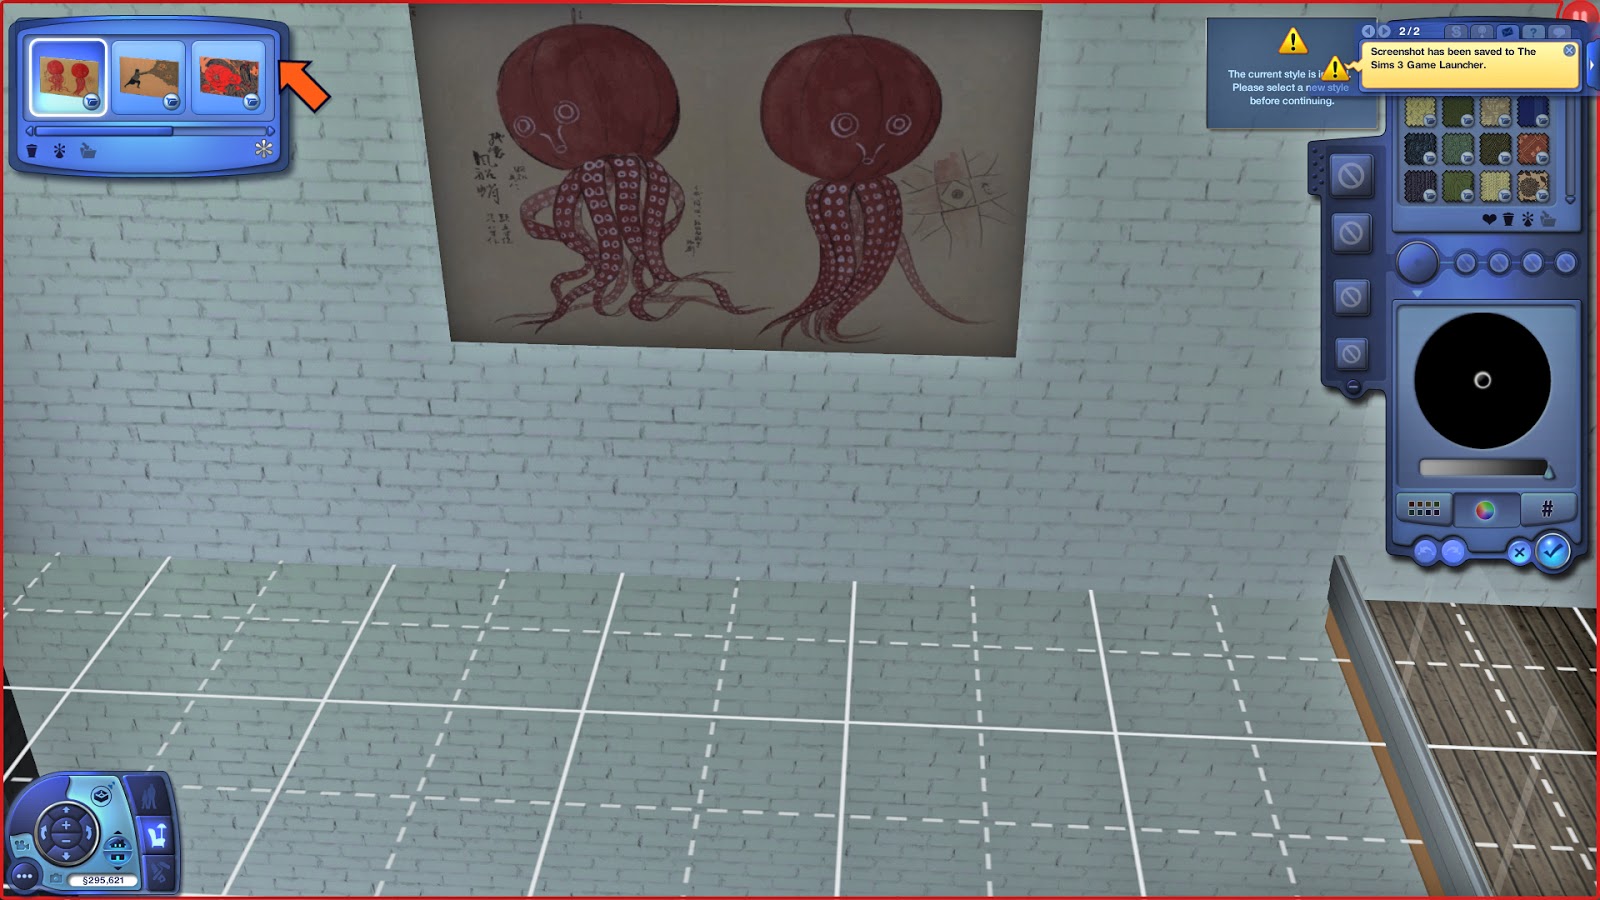Click the center of the black color wheel
1600x900 pixels.
(x=1482, y=380)
